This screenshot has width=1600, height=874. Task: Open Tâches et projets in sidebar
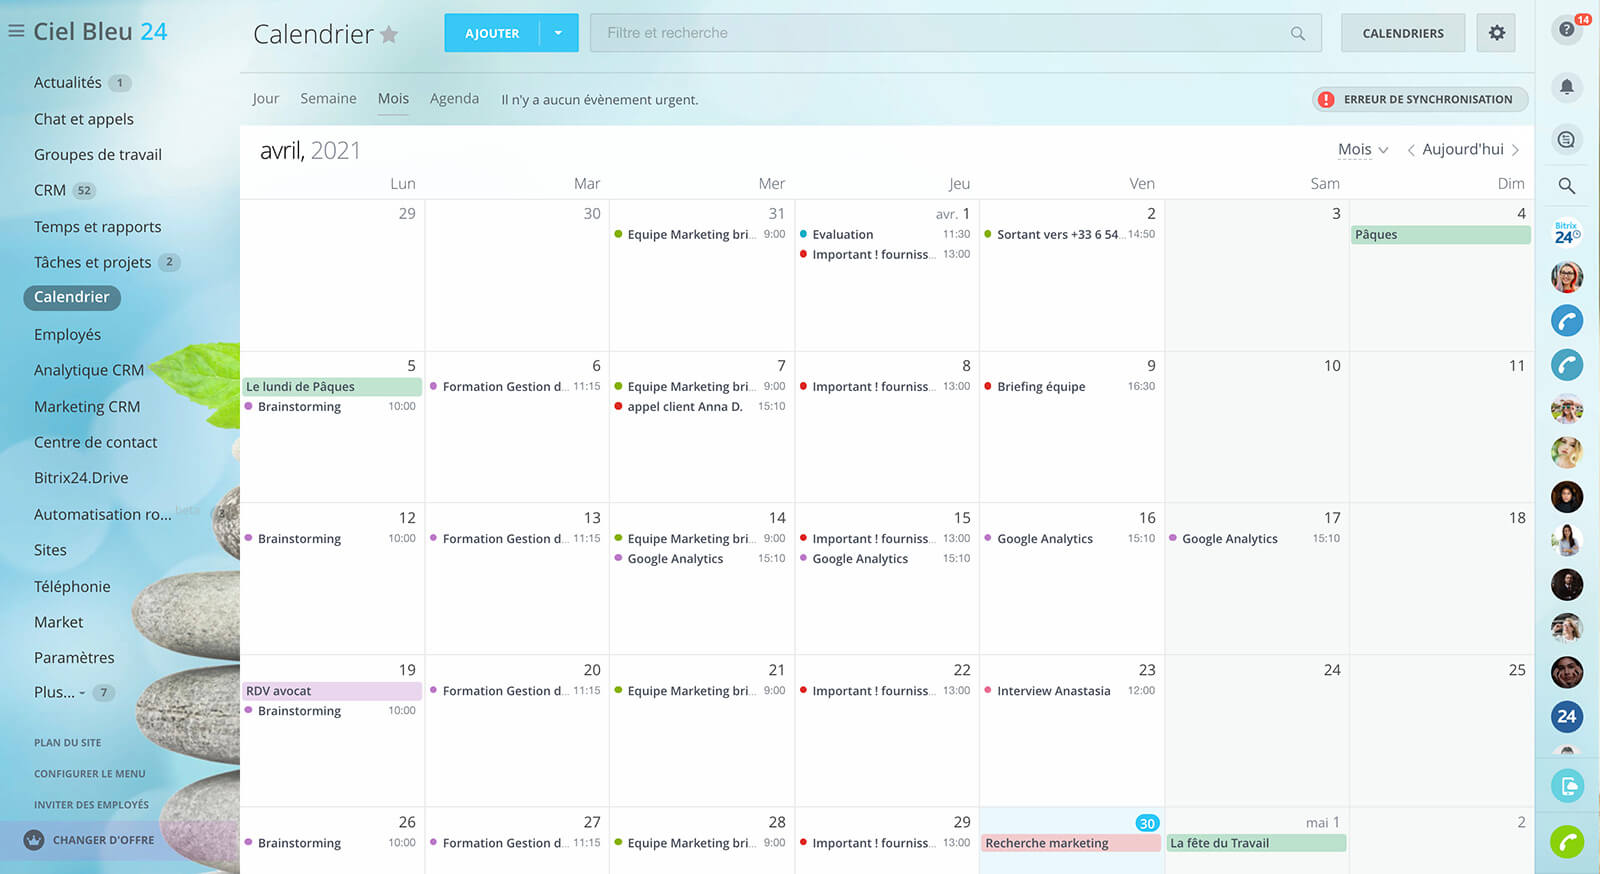pos(92,262)
